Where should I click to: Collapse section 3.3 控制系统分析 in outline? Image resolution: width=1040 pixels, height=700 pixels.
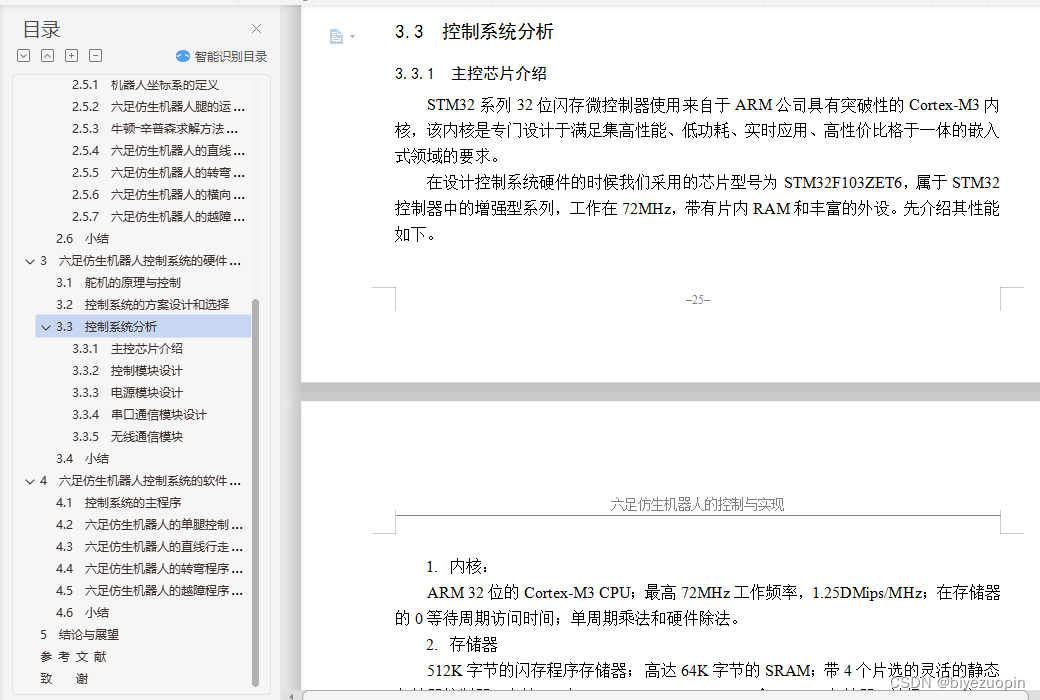[46, 327]
